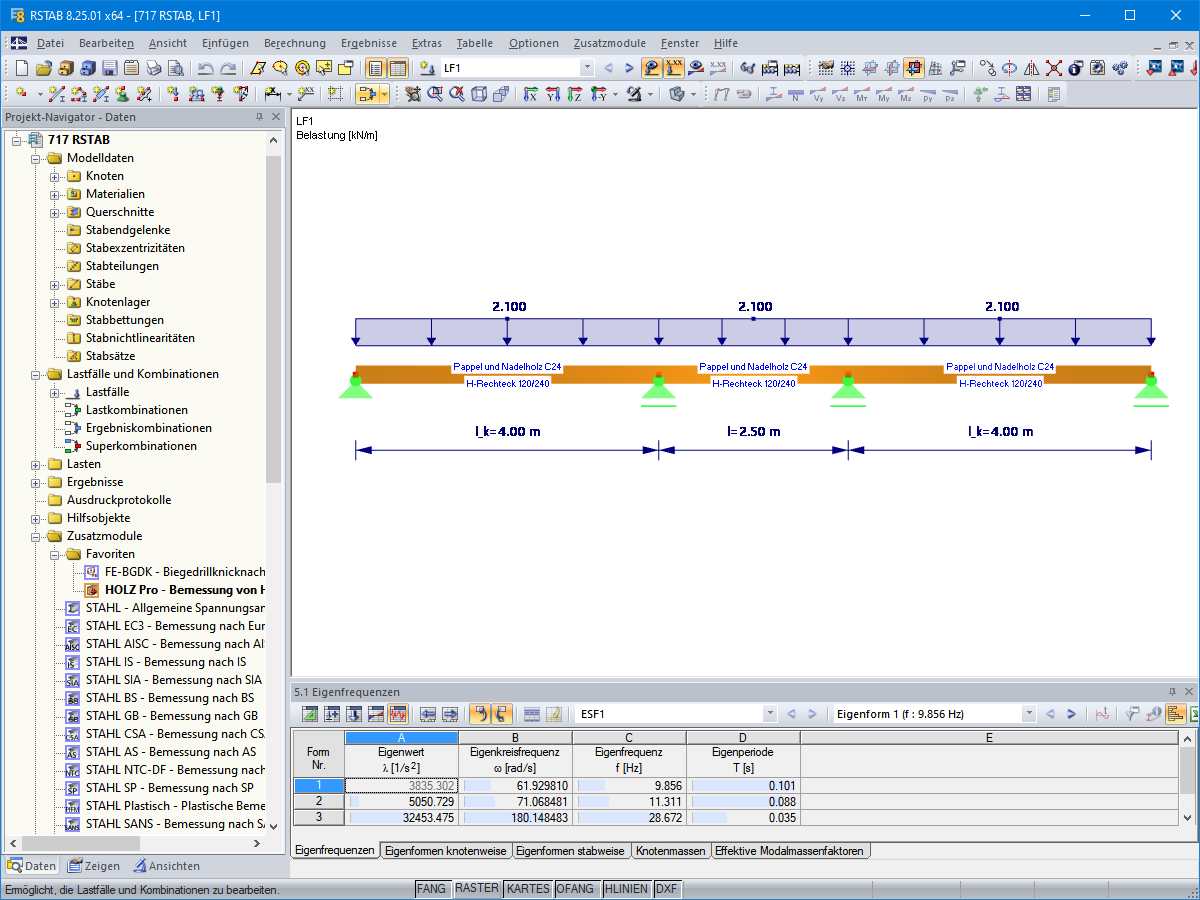1200x900 pixels.
Task: Click the New file icon
Action: point(22,68)
